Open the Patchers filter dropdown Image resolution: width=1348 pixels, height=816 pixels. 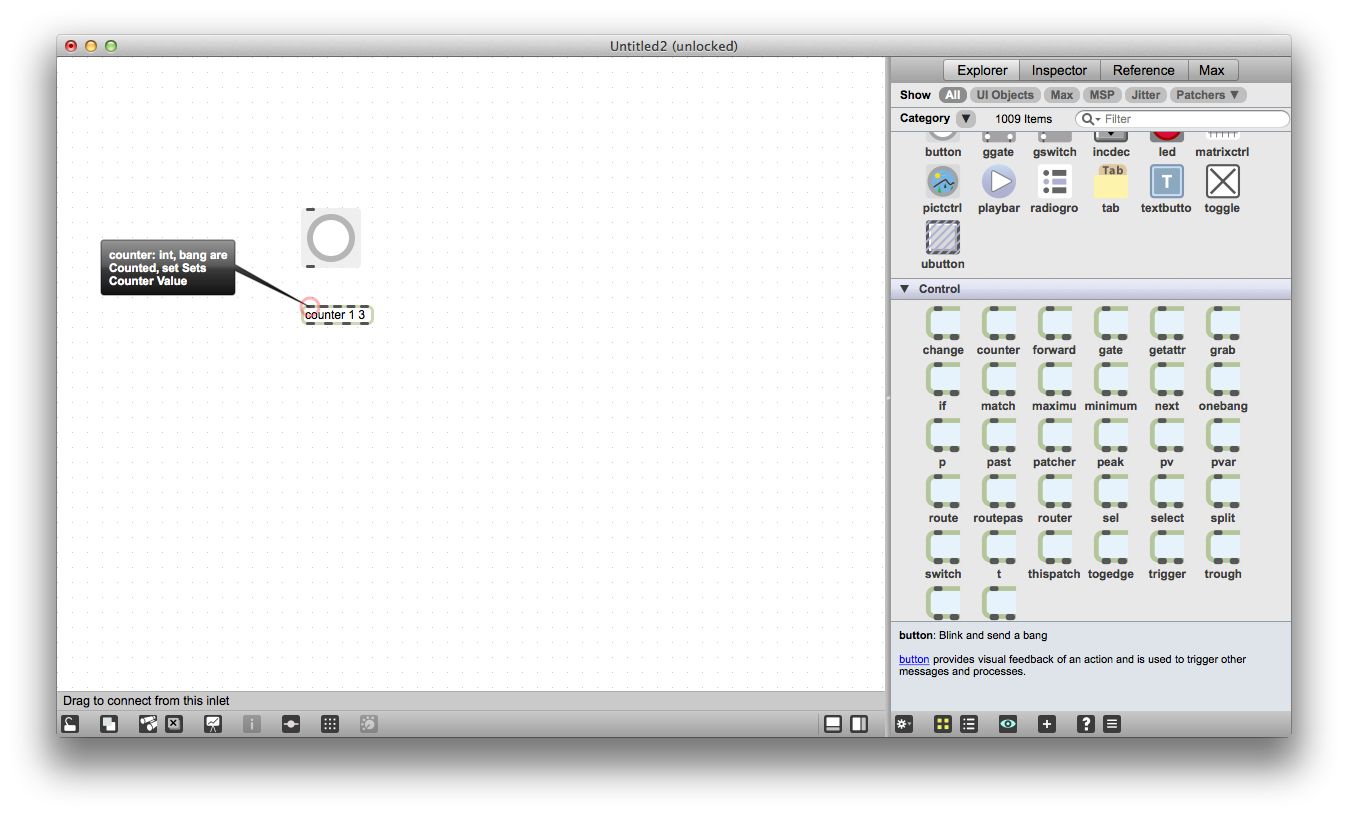1208,95
